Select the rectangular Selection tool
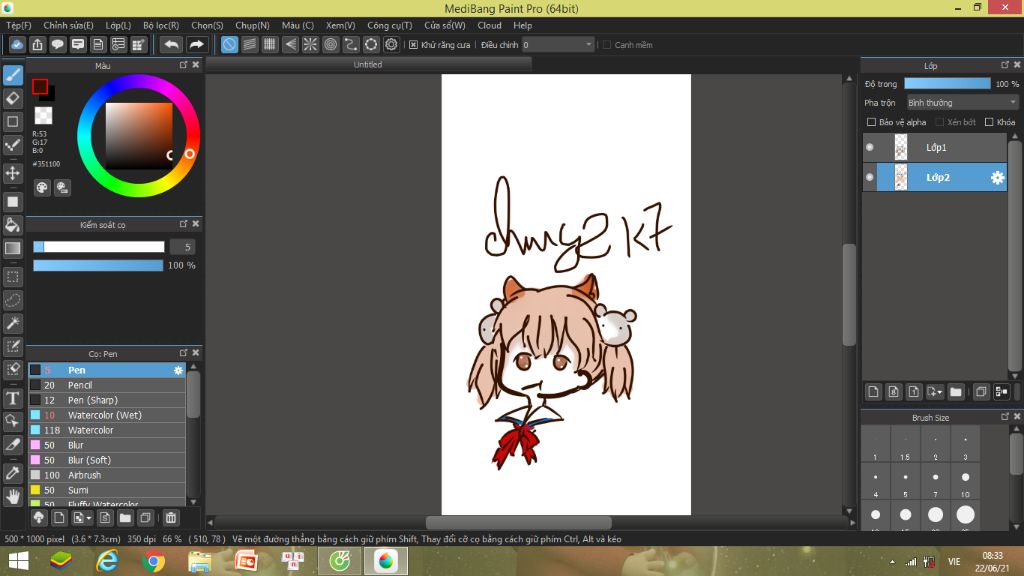Image resolution: width=1024 pixels, height=576 pixels. (13, 277)
